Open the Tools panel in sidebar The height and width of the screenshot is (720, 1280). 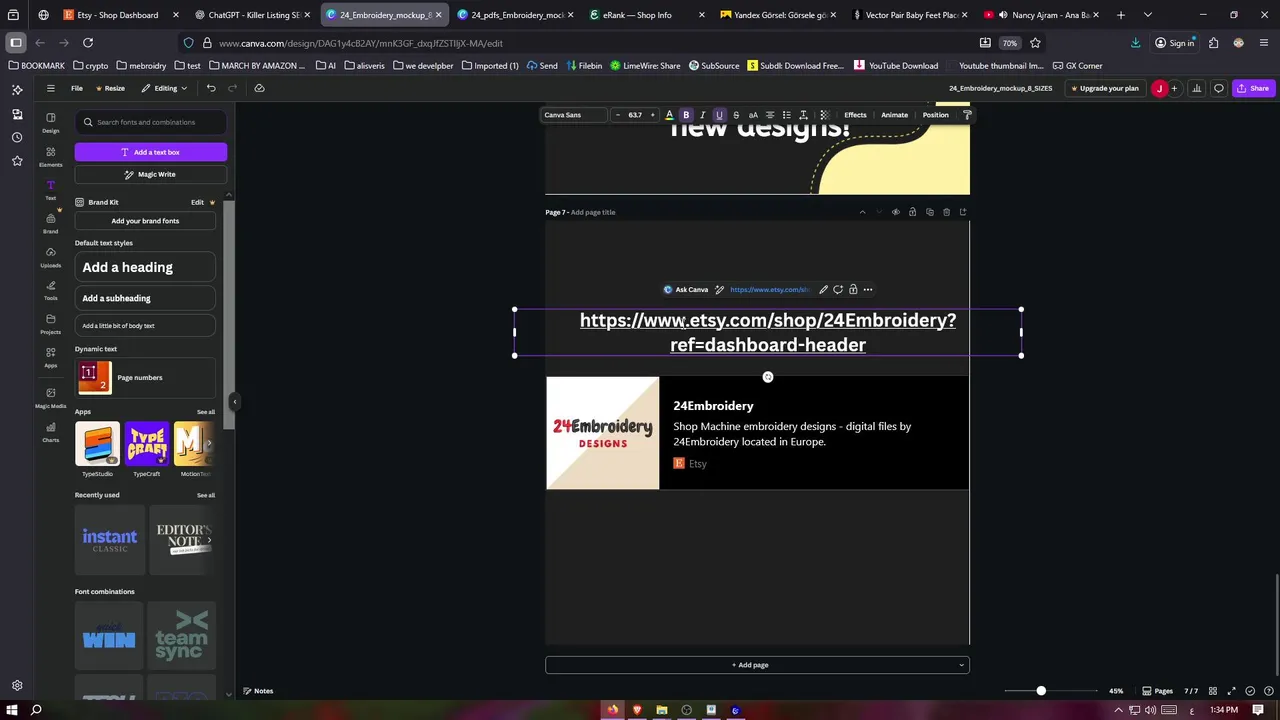(50, 290)
